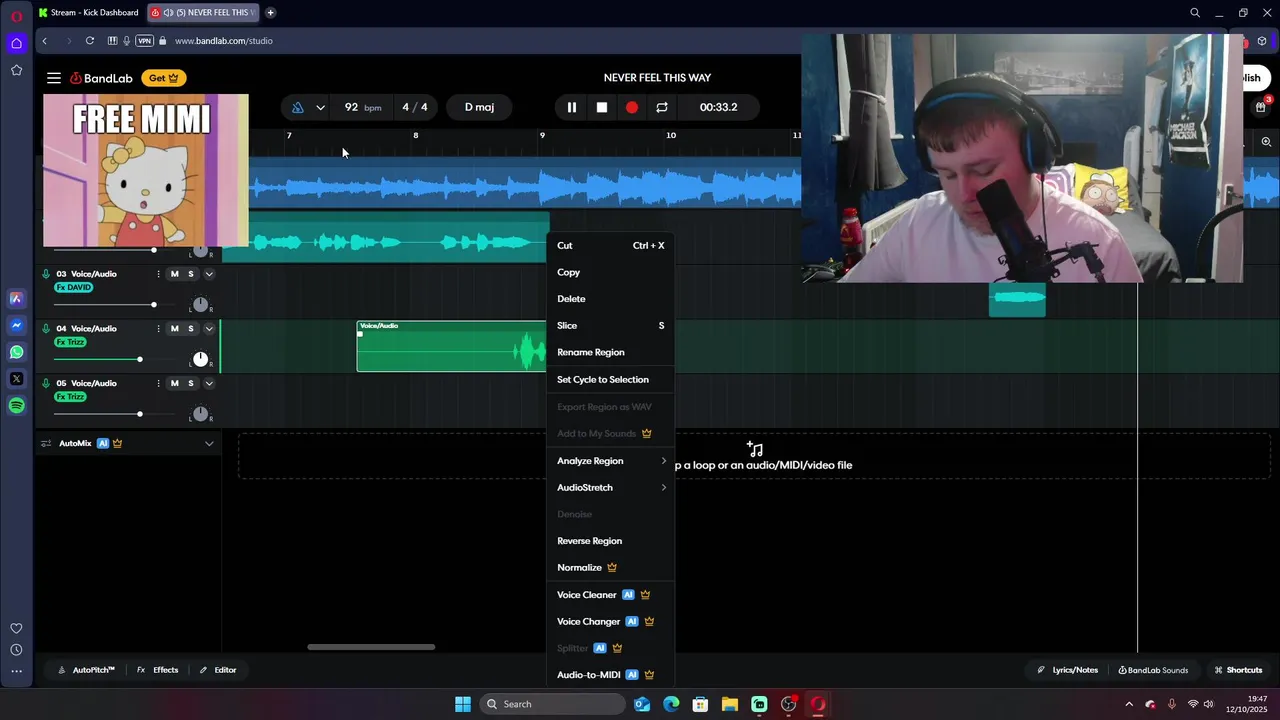This screenshot has height=720, width=1280.
Task: Select Voice Changer AI option
Action: click(x=610, y=622)
